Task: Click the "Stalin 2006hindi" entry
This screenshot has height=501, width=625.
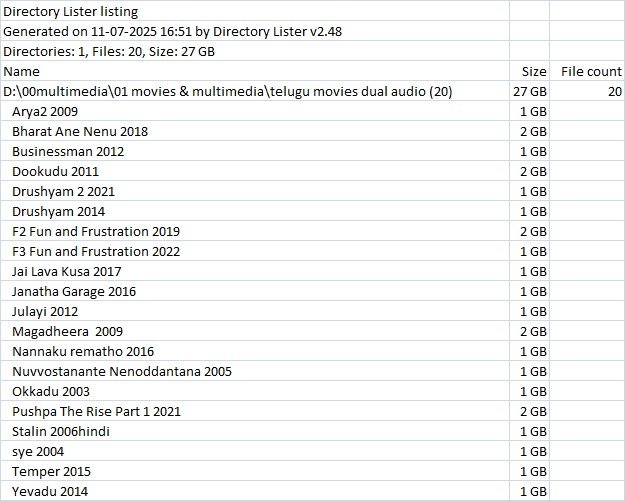Action: pyautogui.click(x=65, y=432)
